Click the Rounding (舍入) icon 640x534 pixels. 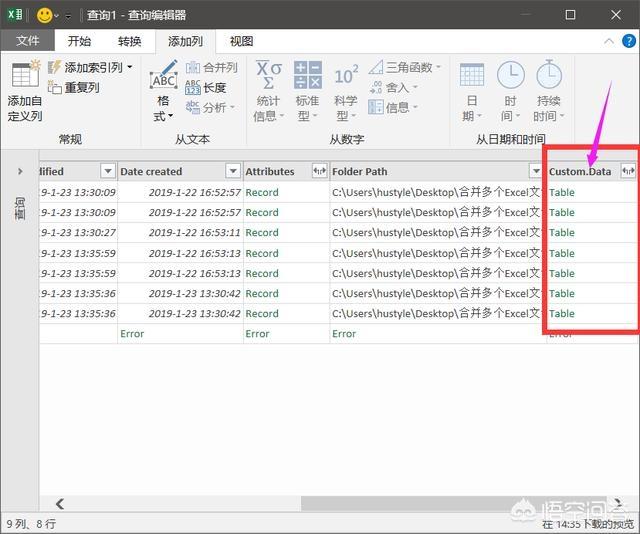click(376, 87)
